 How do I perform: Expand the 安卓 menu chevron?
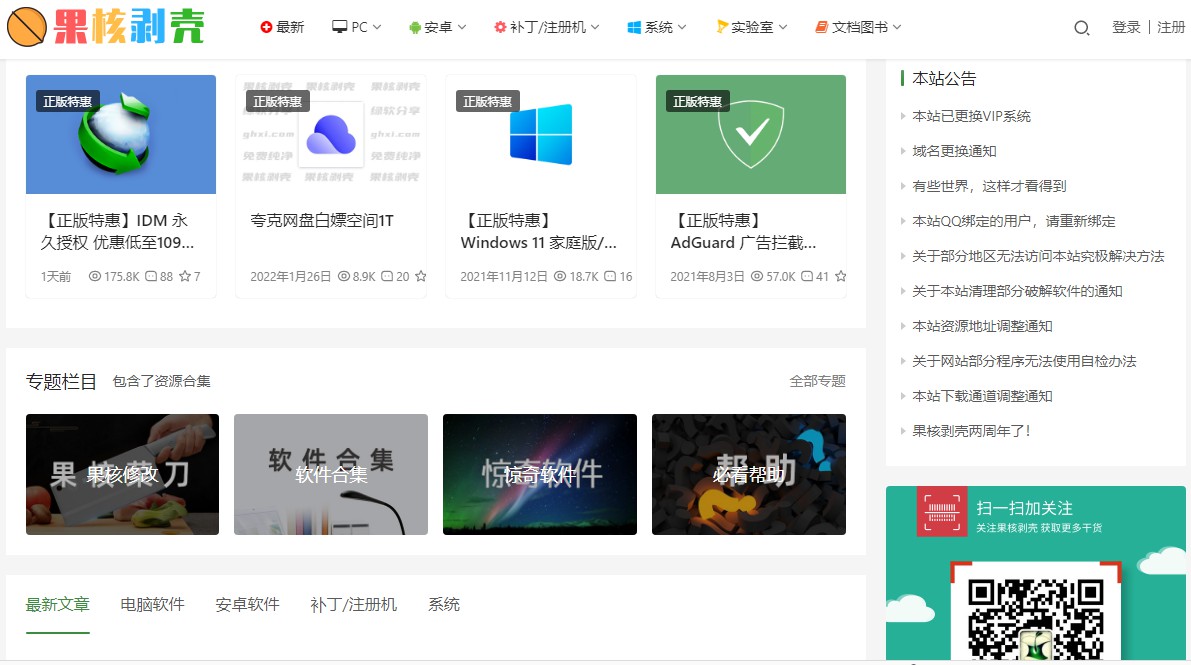462,27
